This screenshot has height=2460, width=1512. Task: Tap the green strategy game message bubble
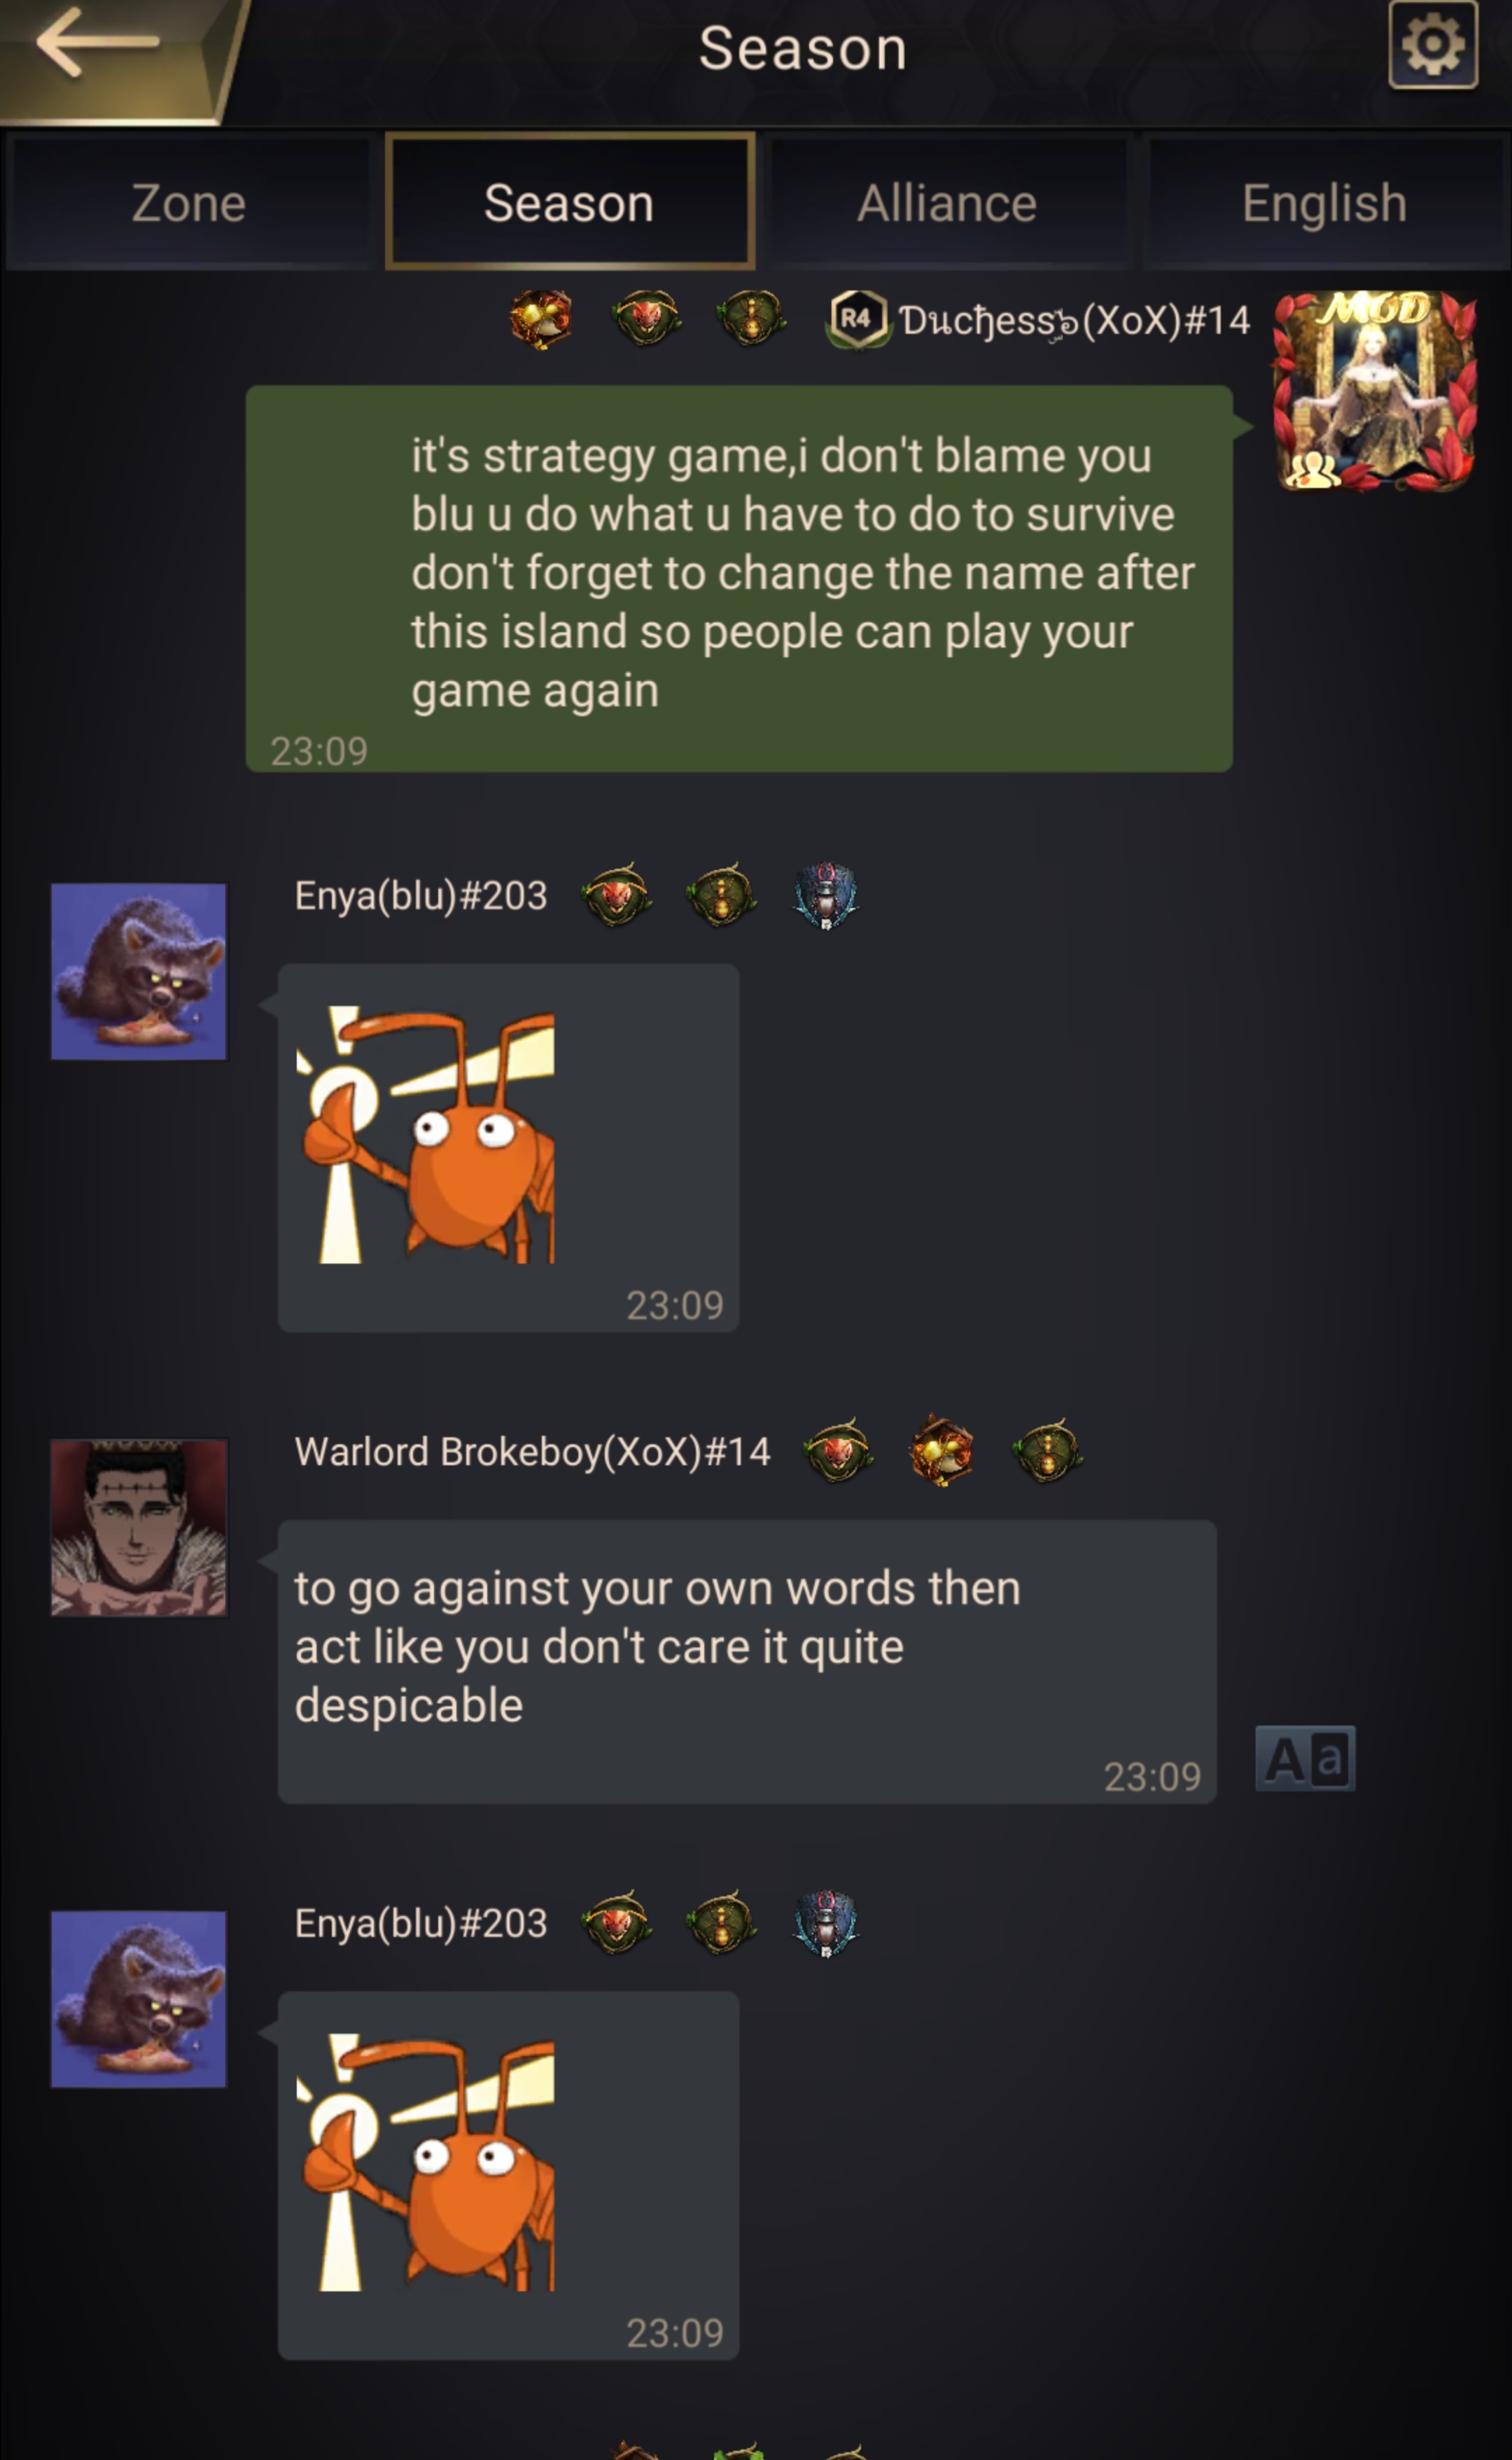coord(739,578)
